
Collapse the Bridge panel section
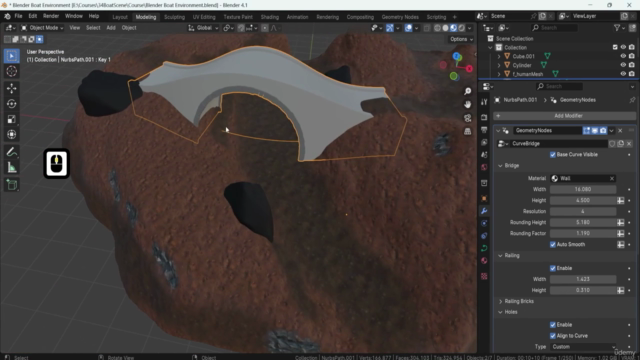coord(500,166)
